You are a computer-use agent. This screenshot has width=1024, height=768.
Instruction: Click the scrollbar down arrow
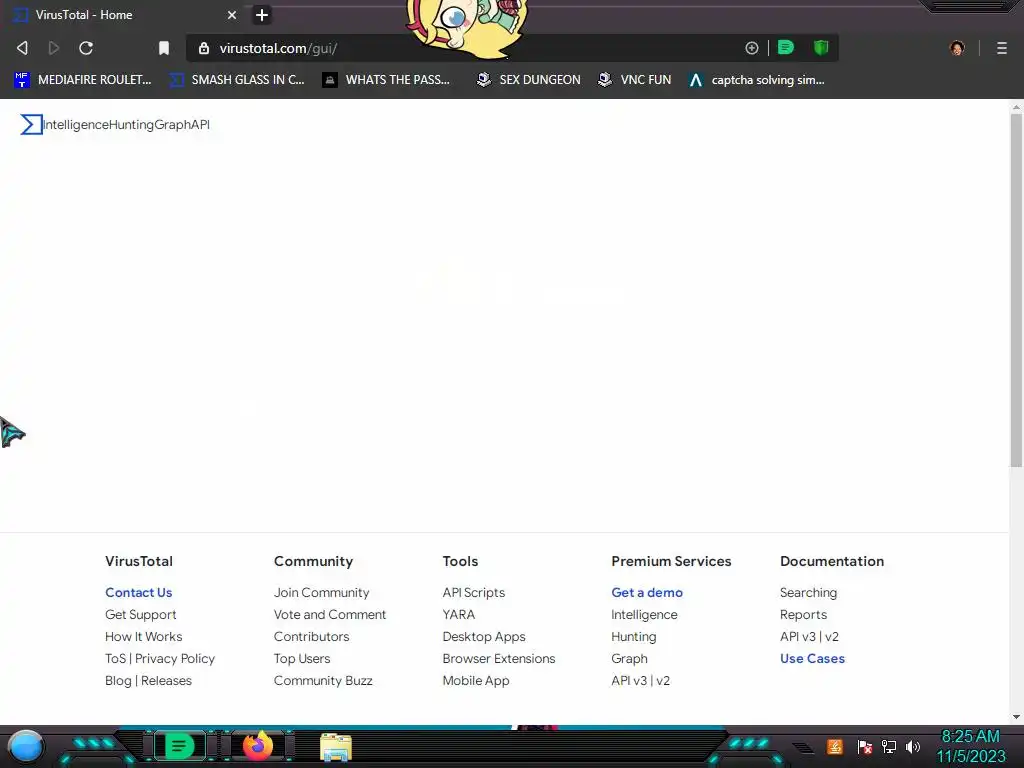[1016, 717]
